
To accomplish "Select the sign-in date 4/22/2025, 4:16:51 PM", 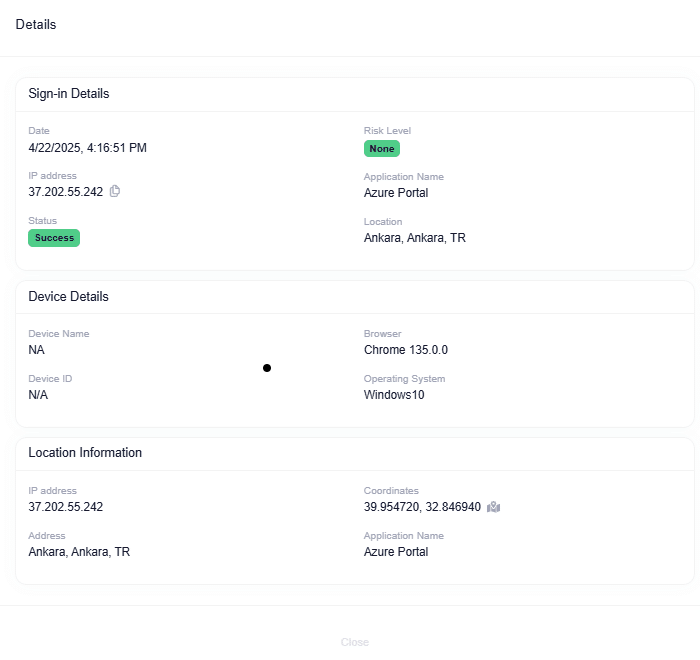I will (88, 148).
